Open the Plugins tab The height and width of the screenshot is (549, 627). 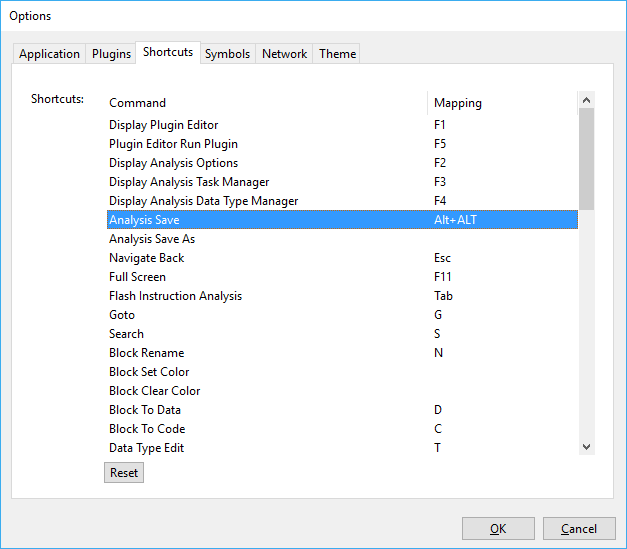tap(111, 54)
